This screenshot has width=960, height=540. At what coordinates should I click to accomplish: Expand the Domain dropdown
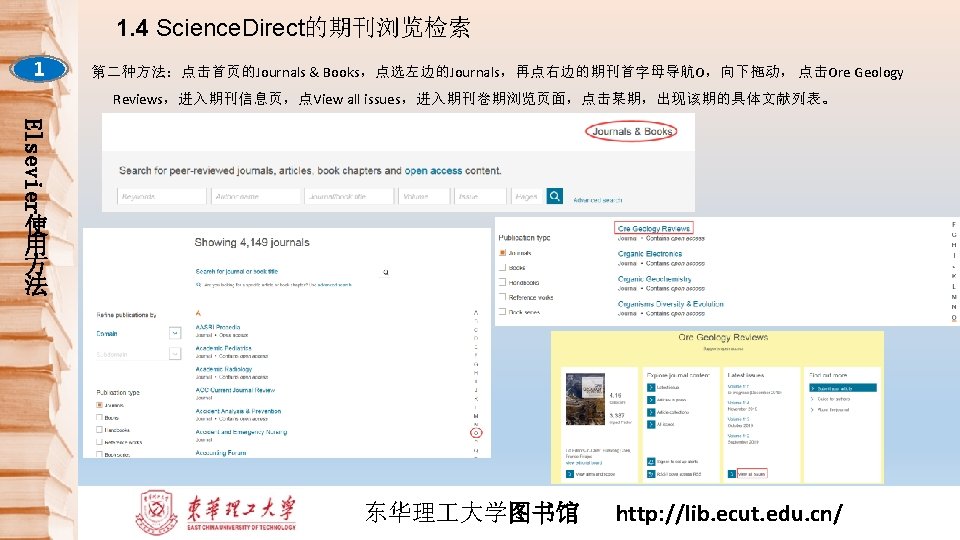click(x=175, y=333)
